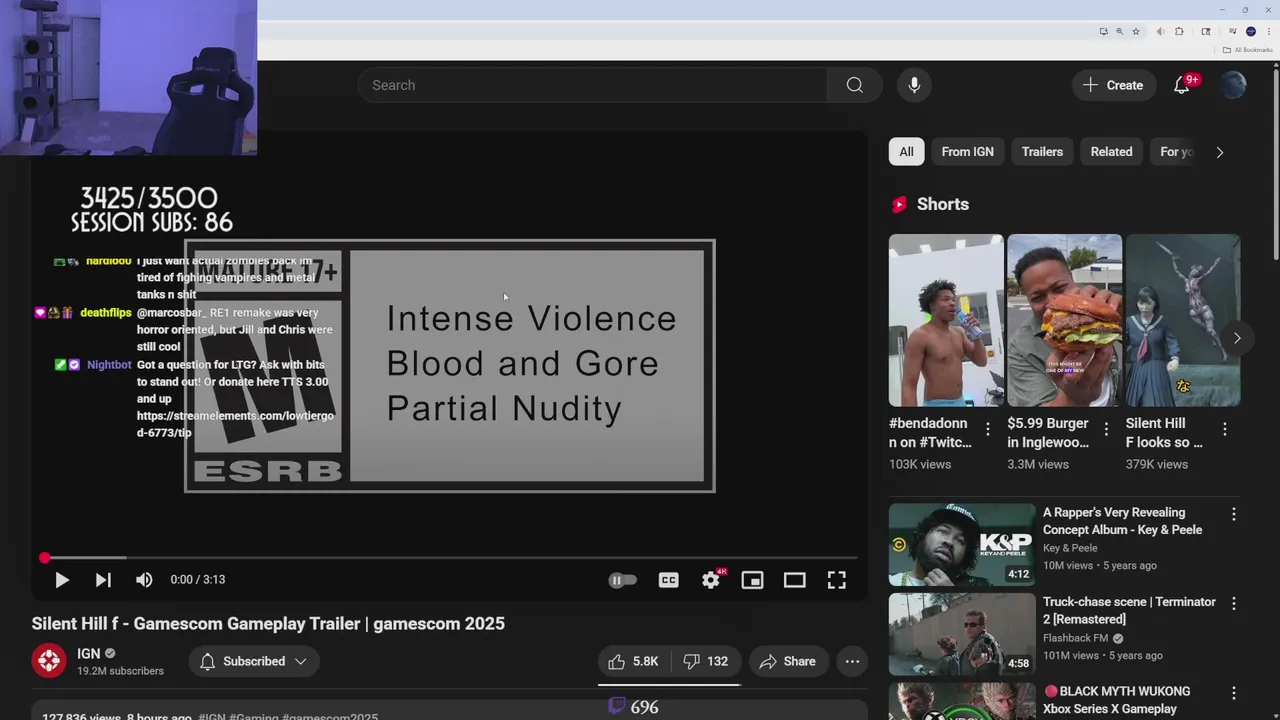
Task: Select the Related filter chip
Action: coord(1111,152)
